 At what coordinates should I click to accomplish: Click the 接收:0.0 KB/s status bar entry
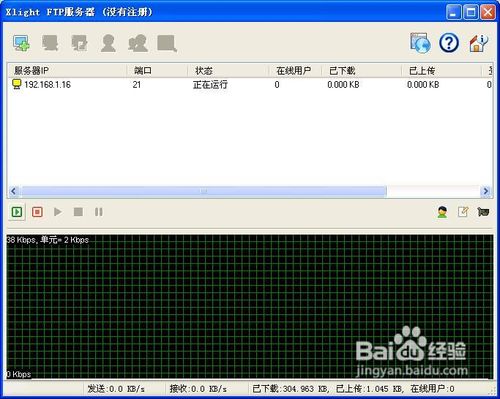(x=198, y=389)
